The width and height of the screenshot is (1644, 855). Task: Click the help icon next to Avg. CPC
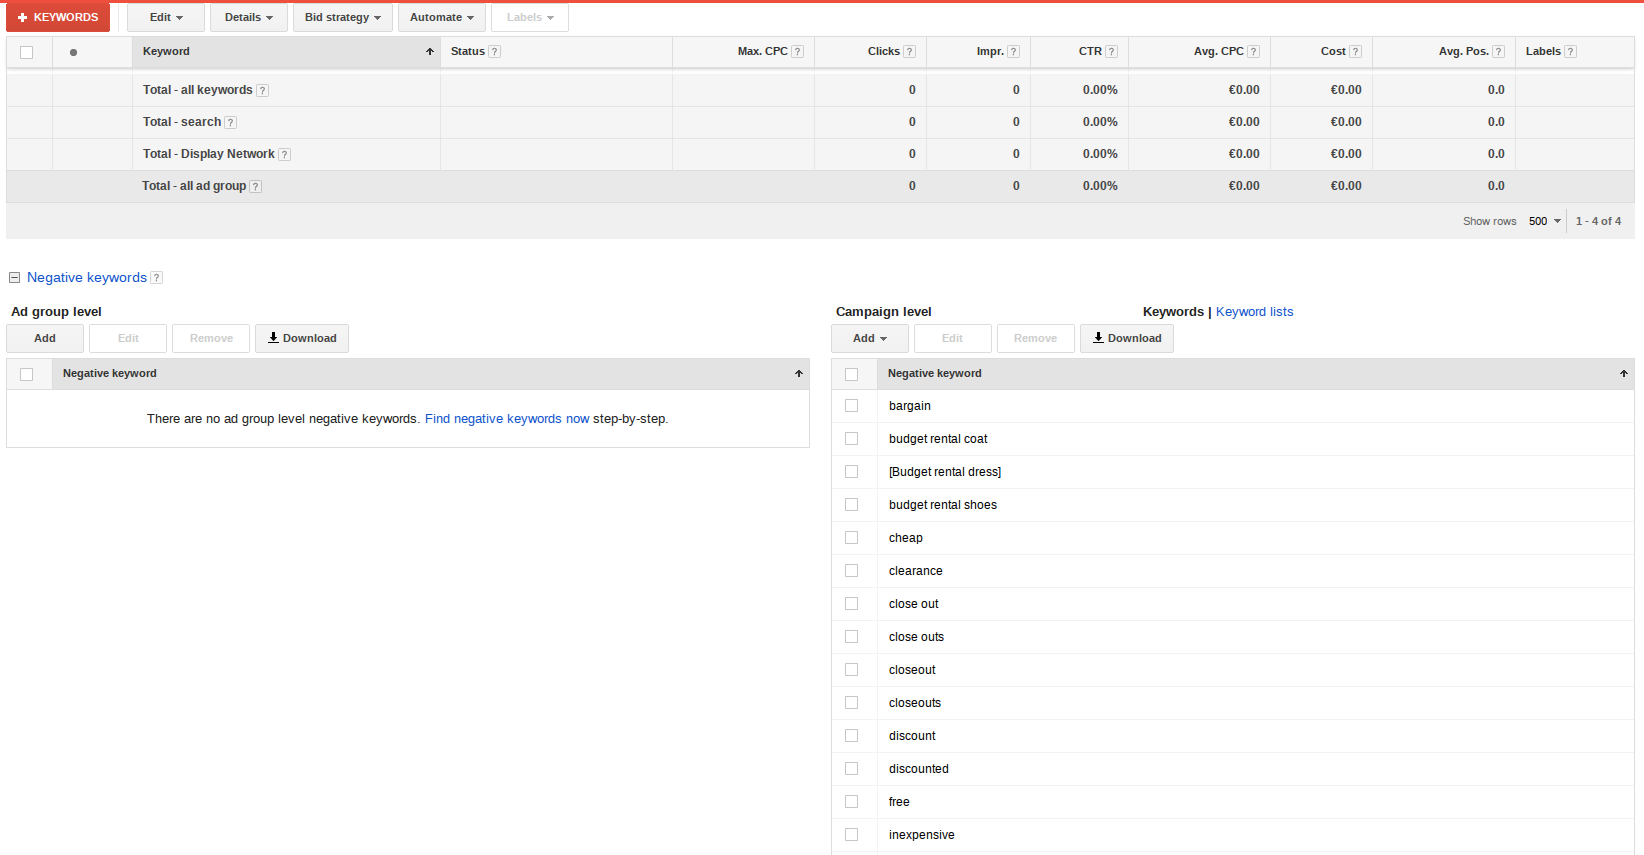pos(1254,52)
